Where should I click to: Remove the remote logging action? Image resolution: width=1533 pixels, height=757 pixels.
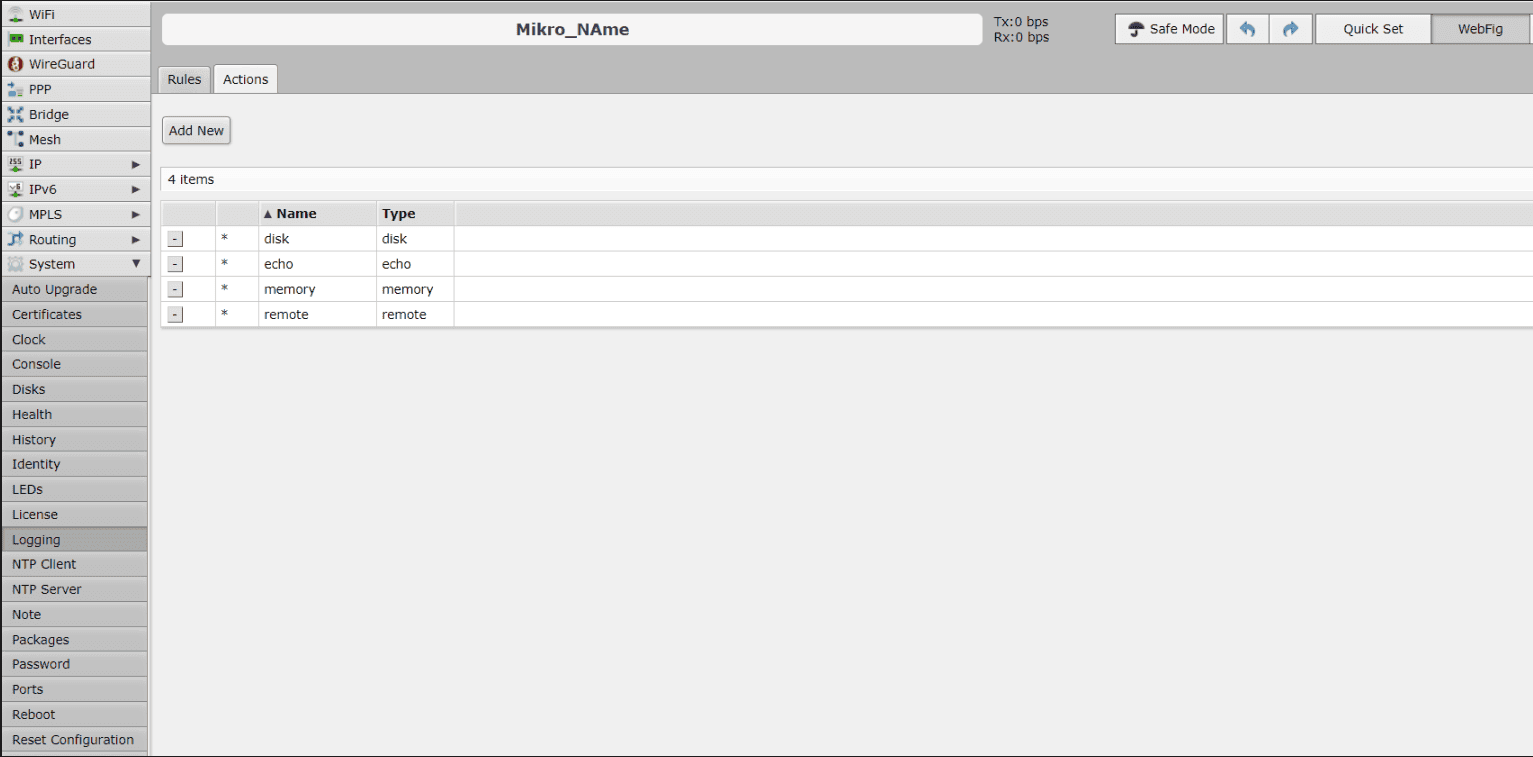(x=175, y=314)
